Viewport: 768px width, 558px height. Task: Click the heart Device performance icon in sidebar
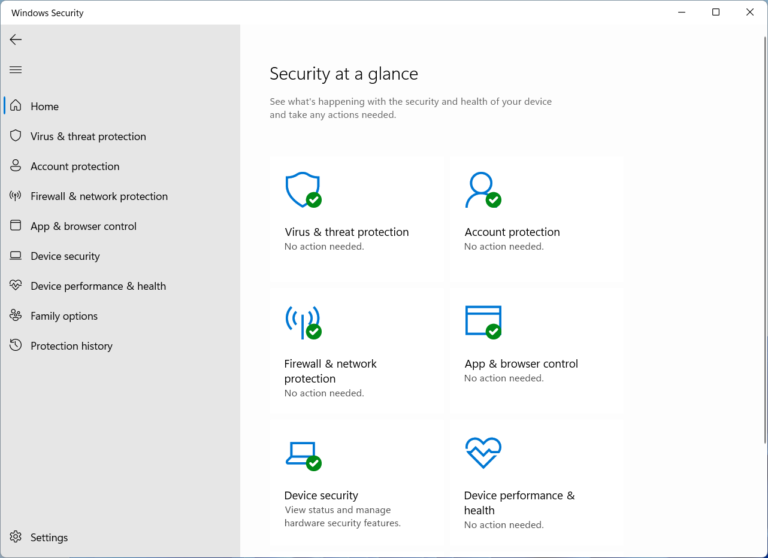(x=16, y=285)
